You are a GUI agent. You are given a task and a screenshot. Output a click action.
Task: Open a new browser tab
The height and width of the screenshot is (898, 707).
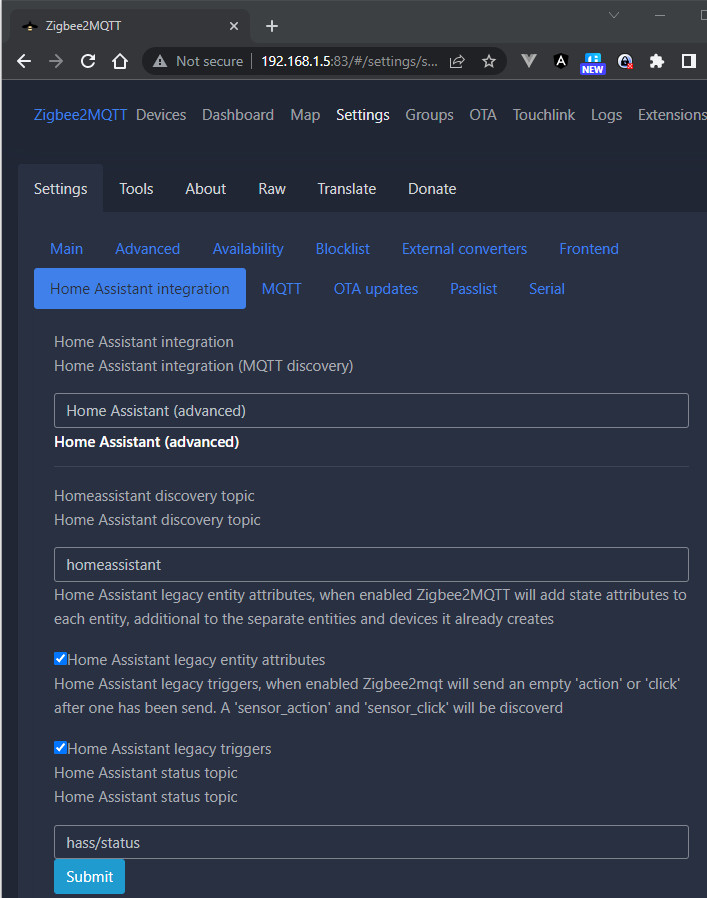(272, 26)
